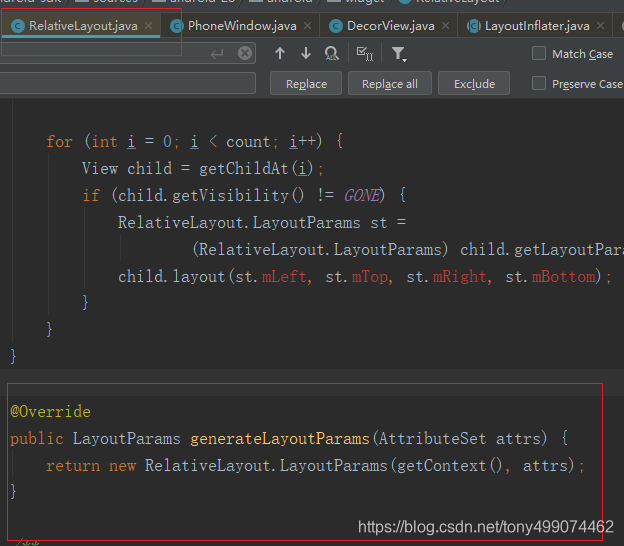624x546 pixels.
Task: Toggle select all occurrences icon
Action: [x=365, y=54]
